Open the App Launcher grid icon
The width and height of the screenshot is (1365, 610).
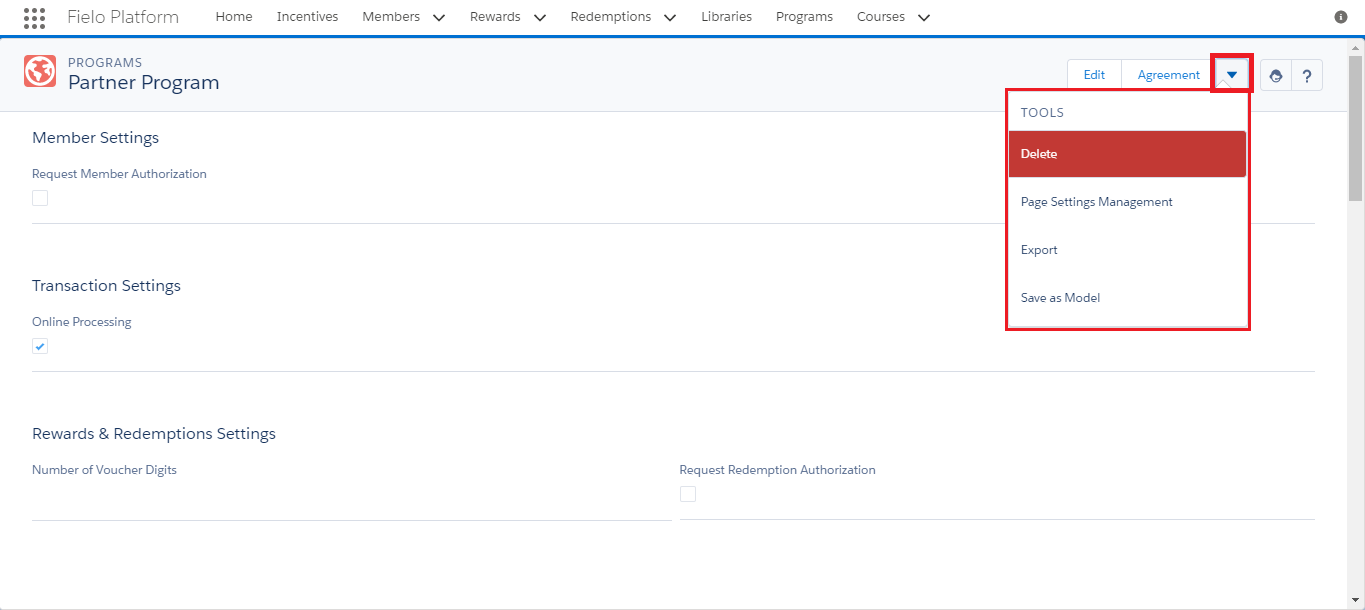point(34,17)
